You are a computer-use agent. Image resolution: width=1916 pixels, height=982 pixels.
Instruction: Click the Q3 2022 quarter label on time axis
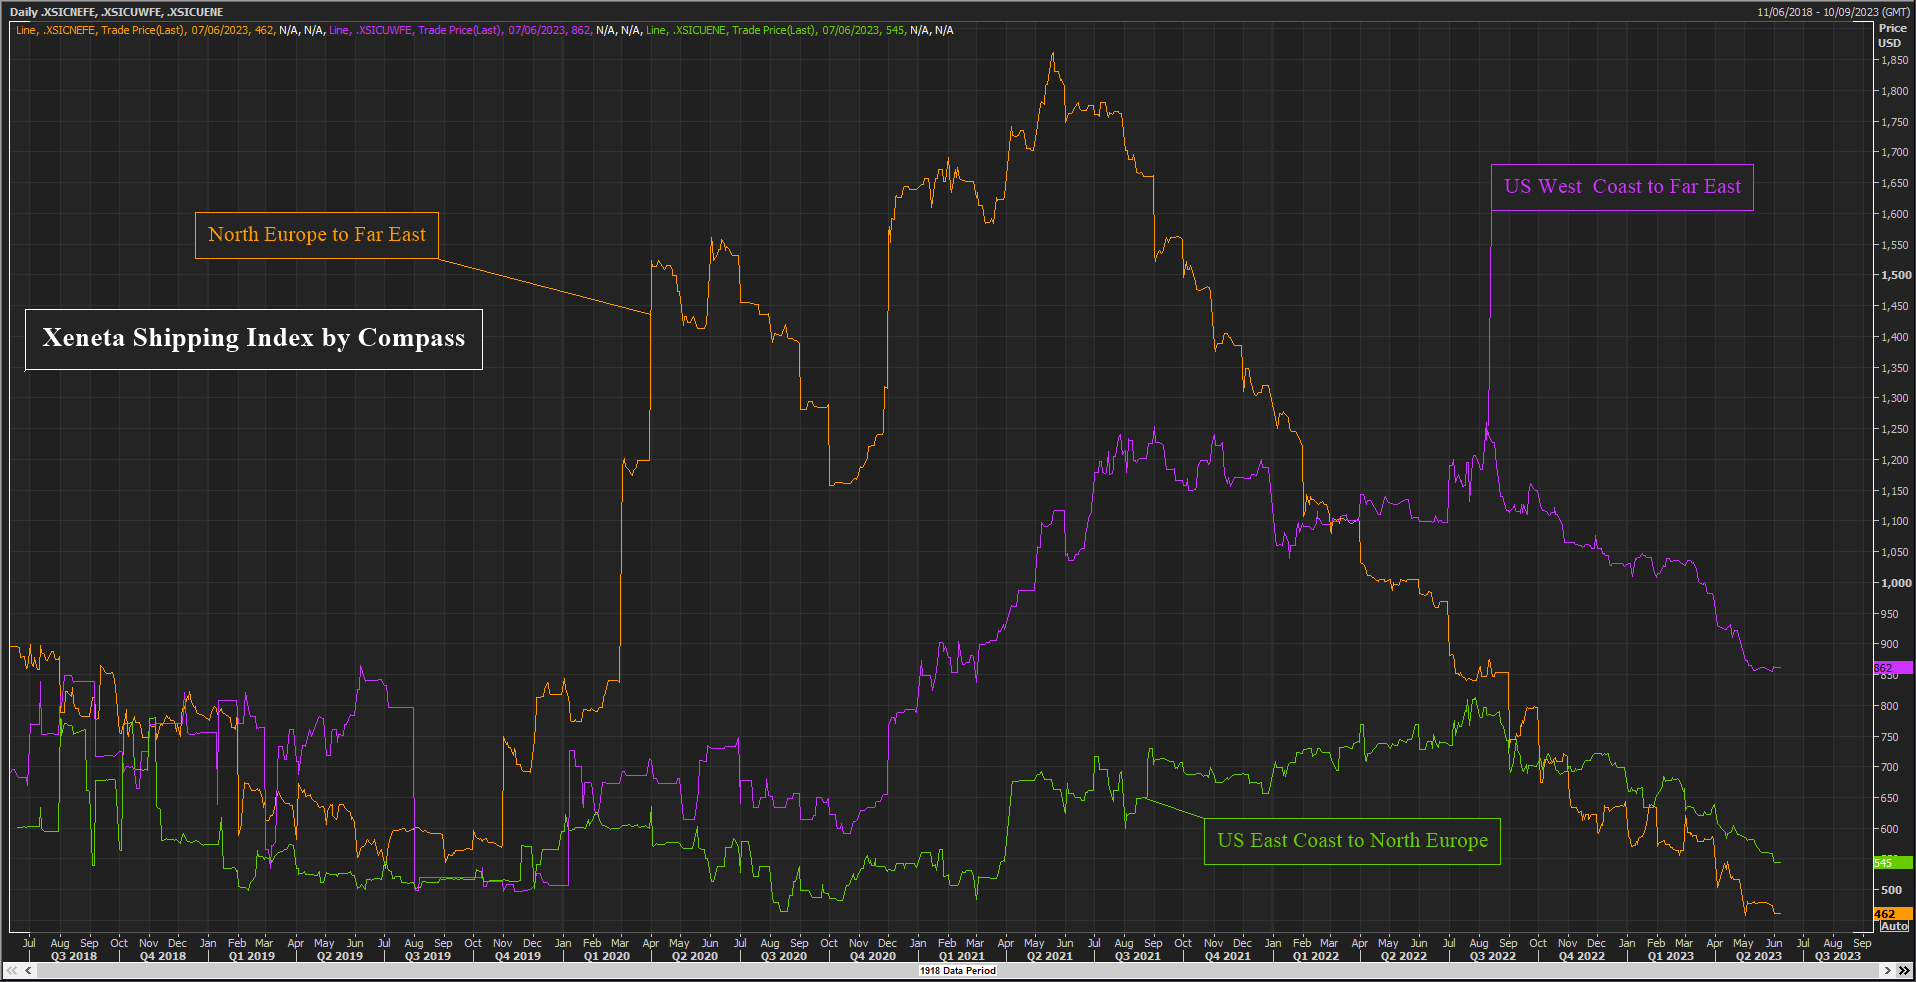(x=1493, y=956)
